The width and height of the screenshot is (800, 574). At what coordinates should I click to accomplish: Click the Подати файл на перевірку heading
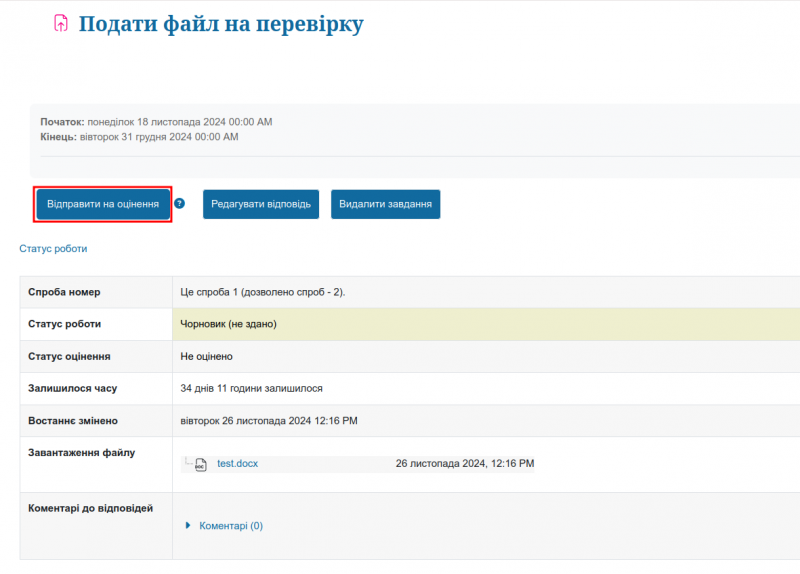[x=221, y=24]
